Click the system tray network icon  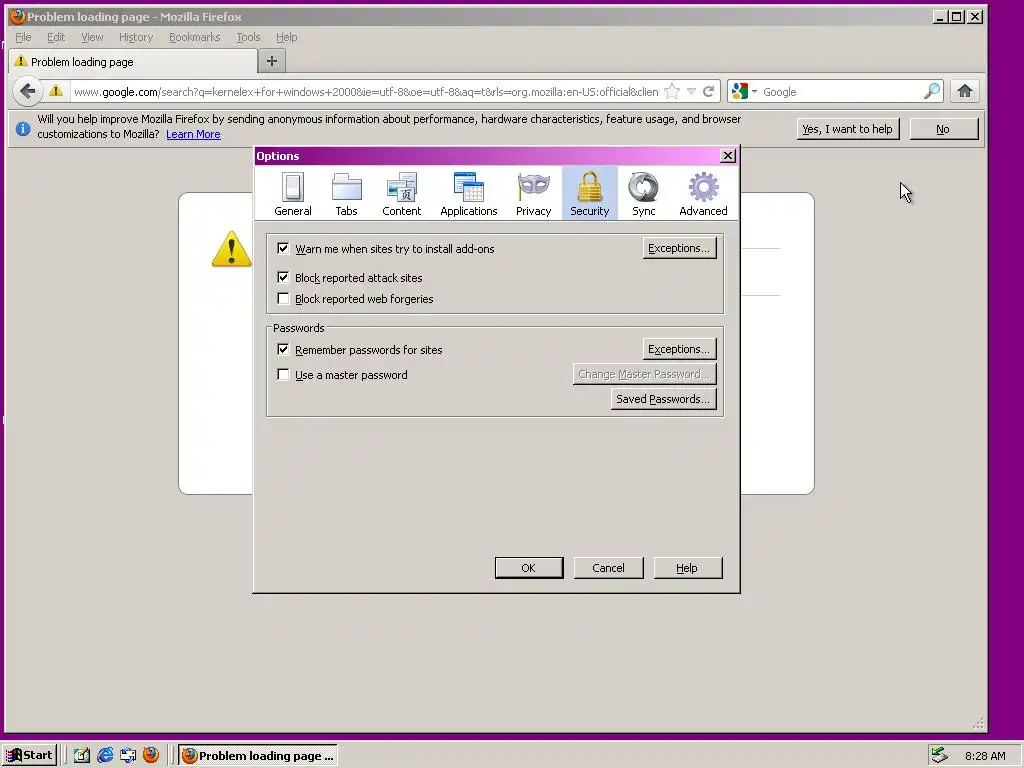point(939,755)
